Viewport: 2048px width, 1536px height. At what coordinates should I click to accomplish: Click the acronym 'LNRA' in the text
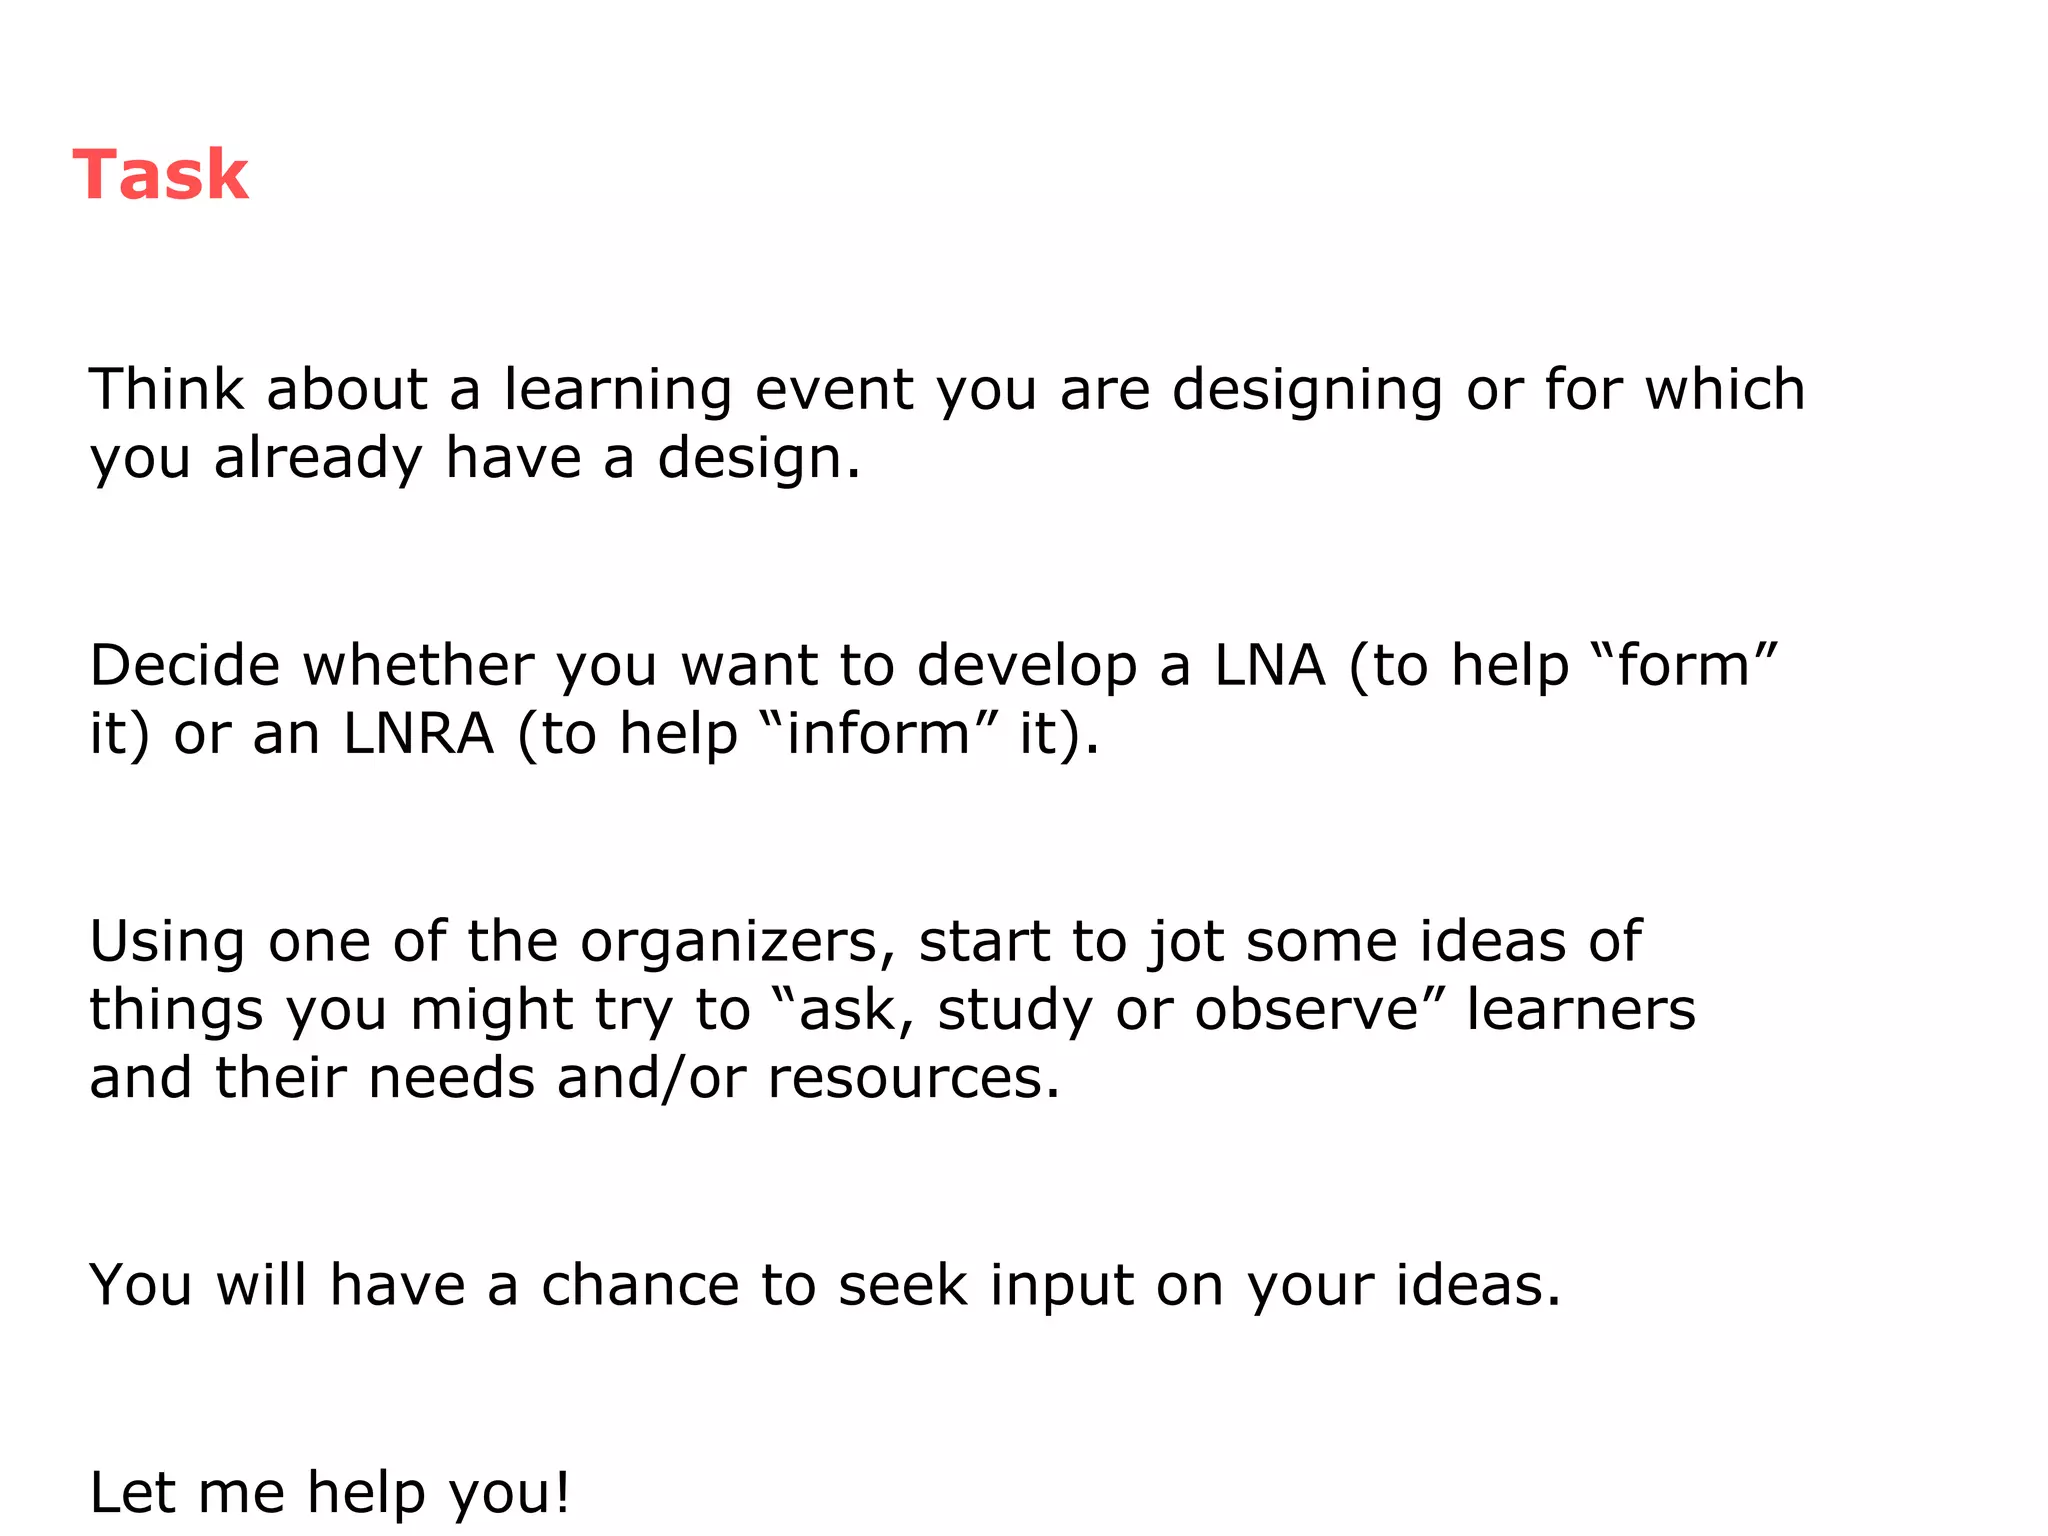click(418, 734)
